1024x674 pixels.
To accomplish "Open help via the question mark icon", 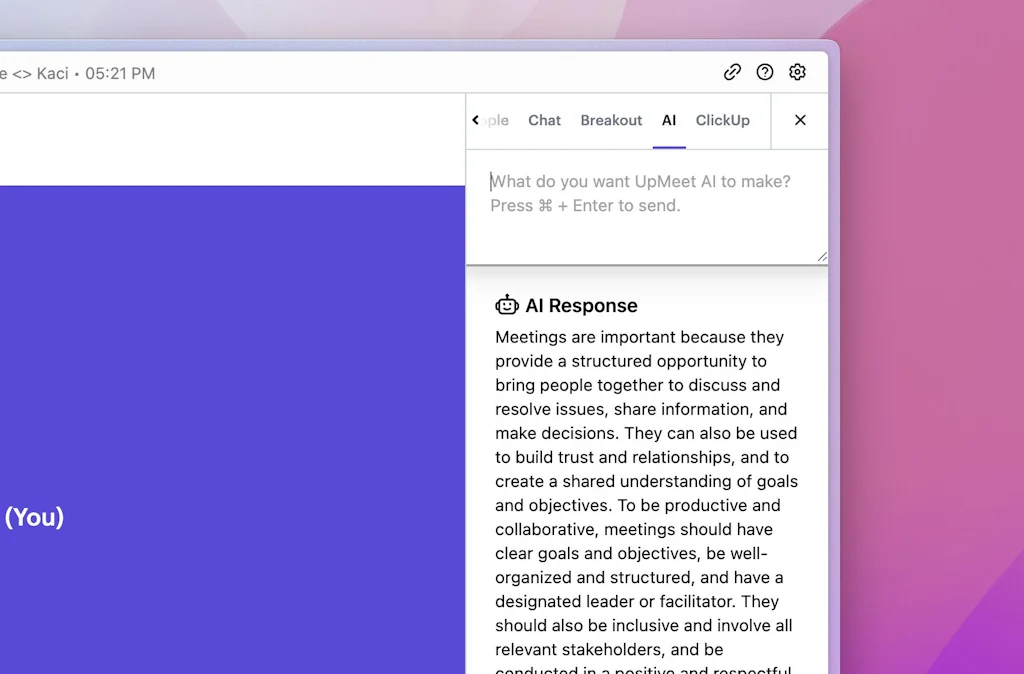I will point(765,72).
